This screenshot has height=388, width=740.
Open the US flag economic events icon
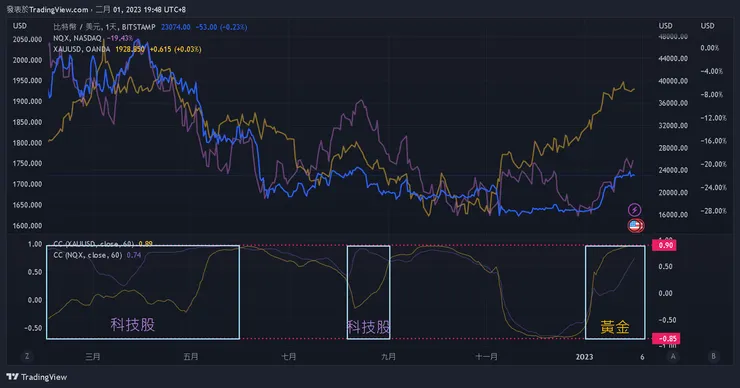(x=635, y=226)
